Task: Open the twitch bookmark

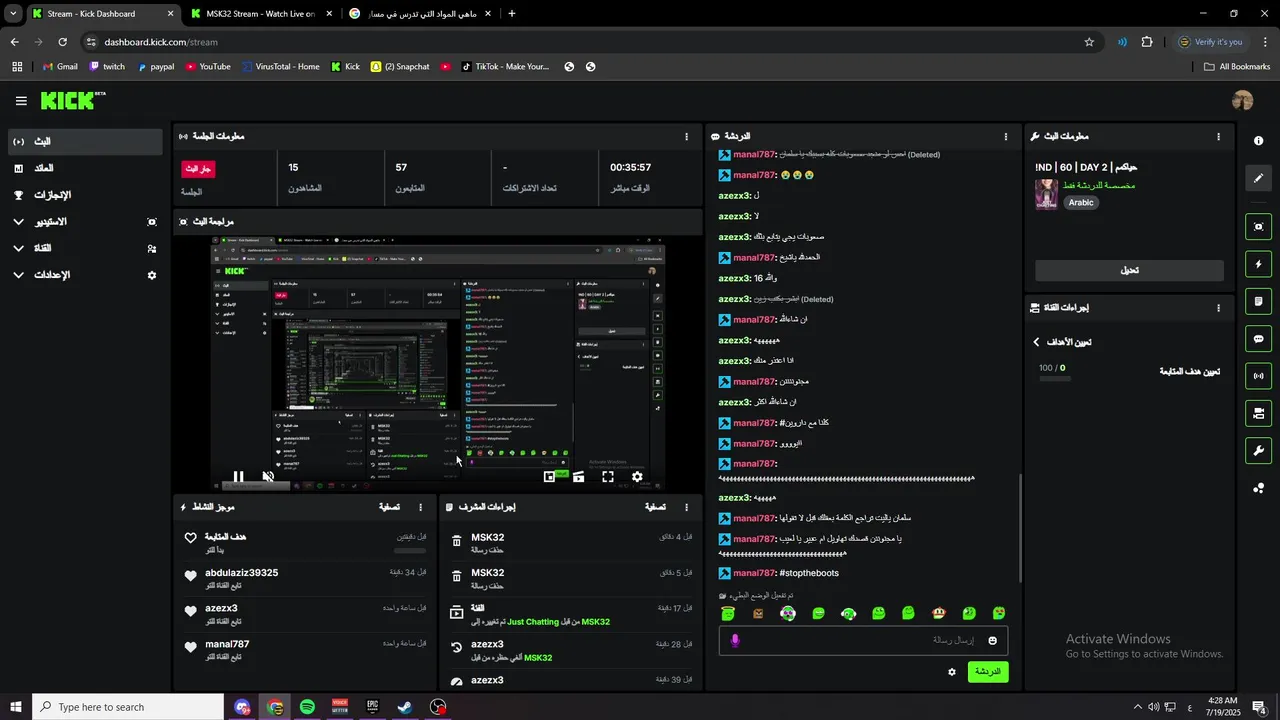Action: (107, 67)
